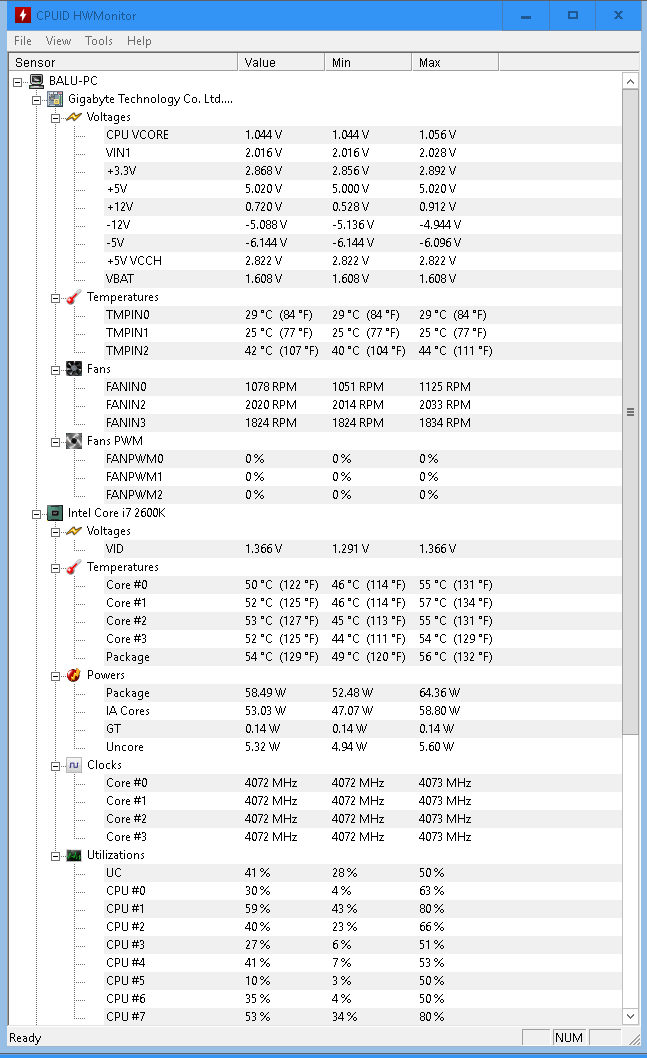Select the VID voltage row
Image resolution: width=647 pixels, height=1058 pixels.
click(362, 549)
